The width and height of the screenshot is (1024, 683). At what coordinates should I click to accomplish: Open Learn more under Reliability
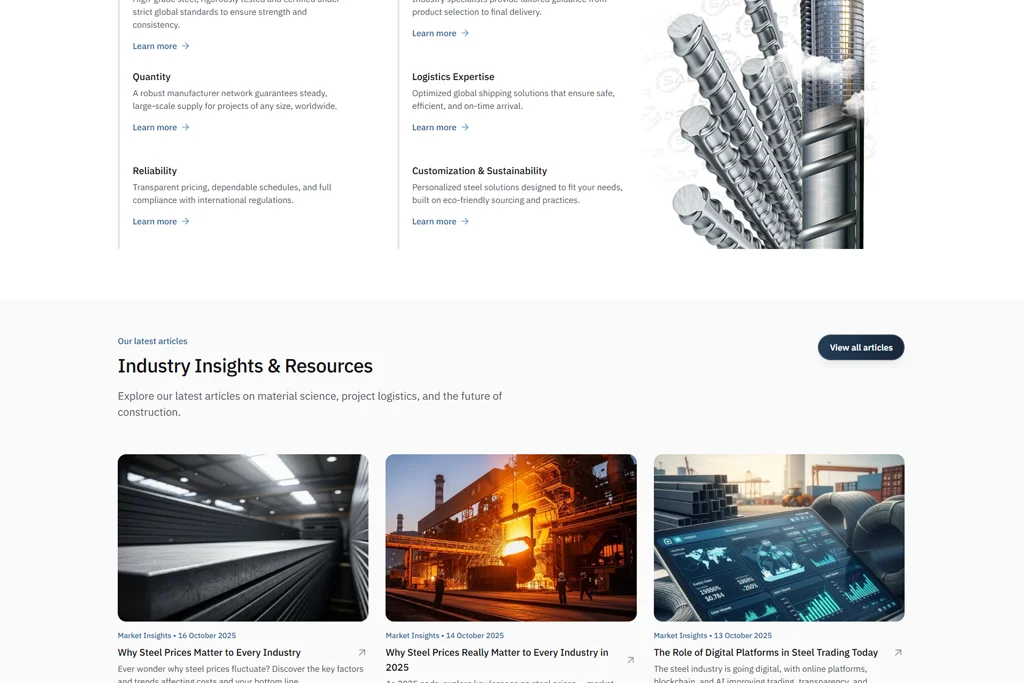[x=161, y=221]
